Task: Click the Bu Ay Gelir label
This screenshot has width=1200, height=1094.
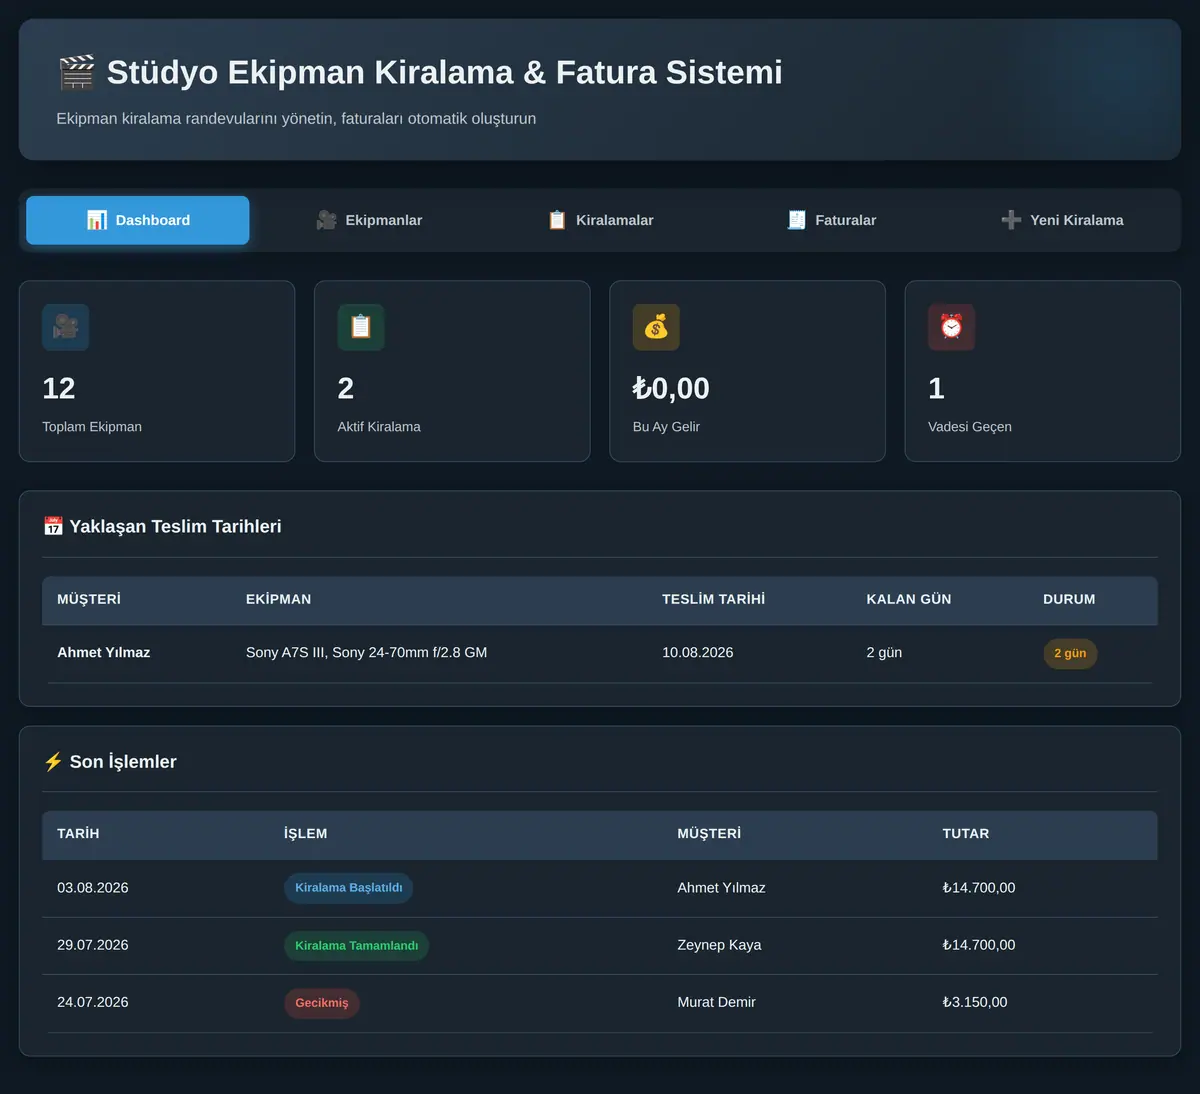Action: click(x=666, y=426)
